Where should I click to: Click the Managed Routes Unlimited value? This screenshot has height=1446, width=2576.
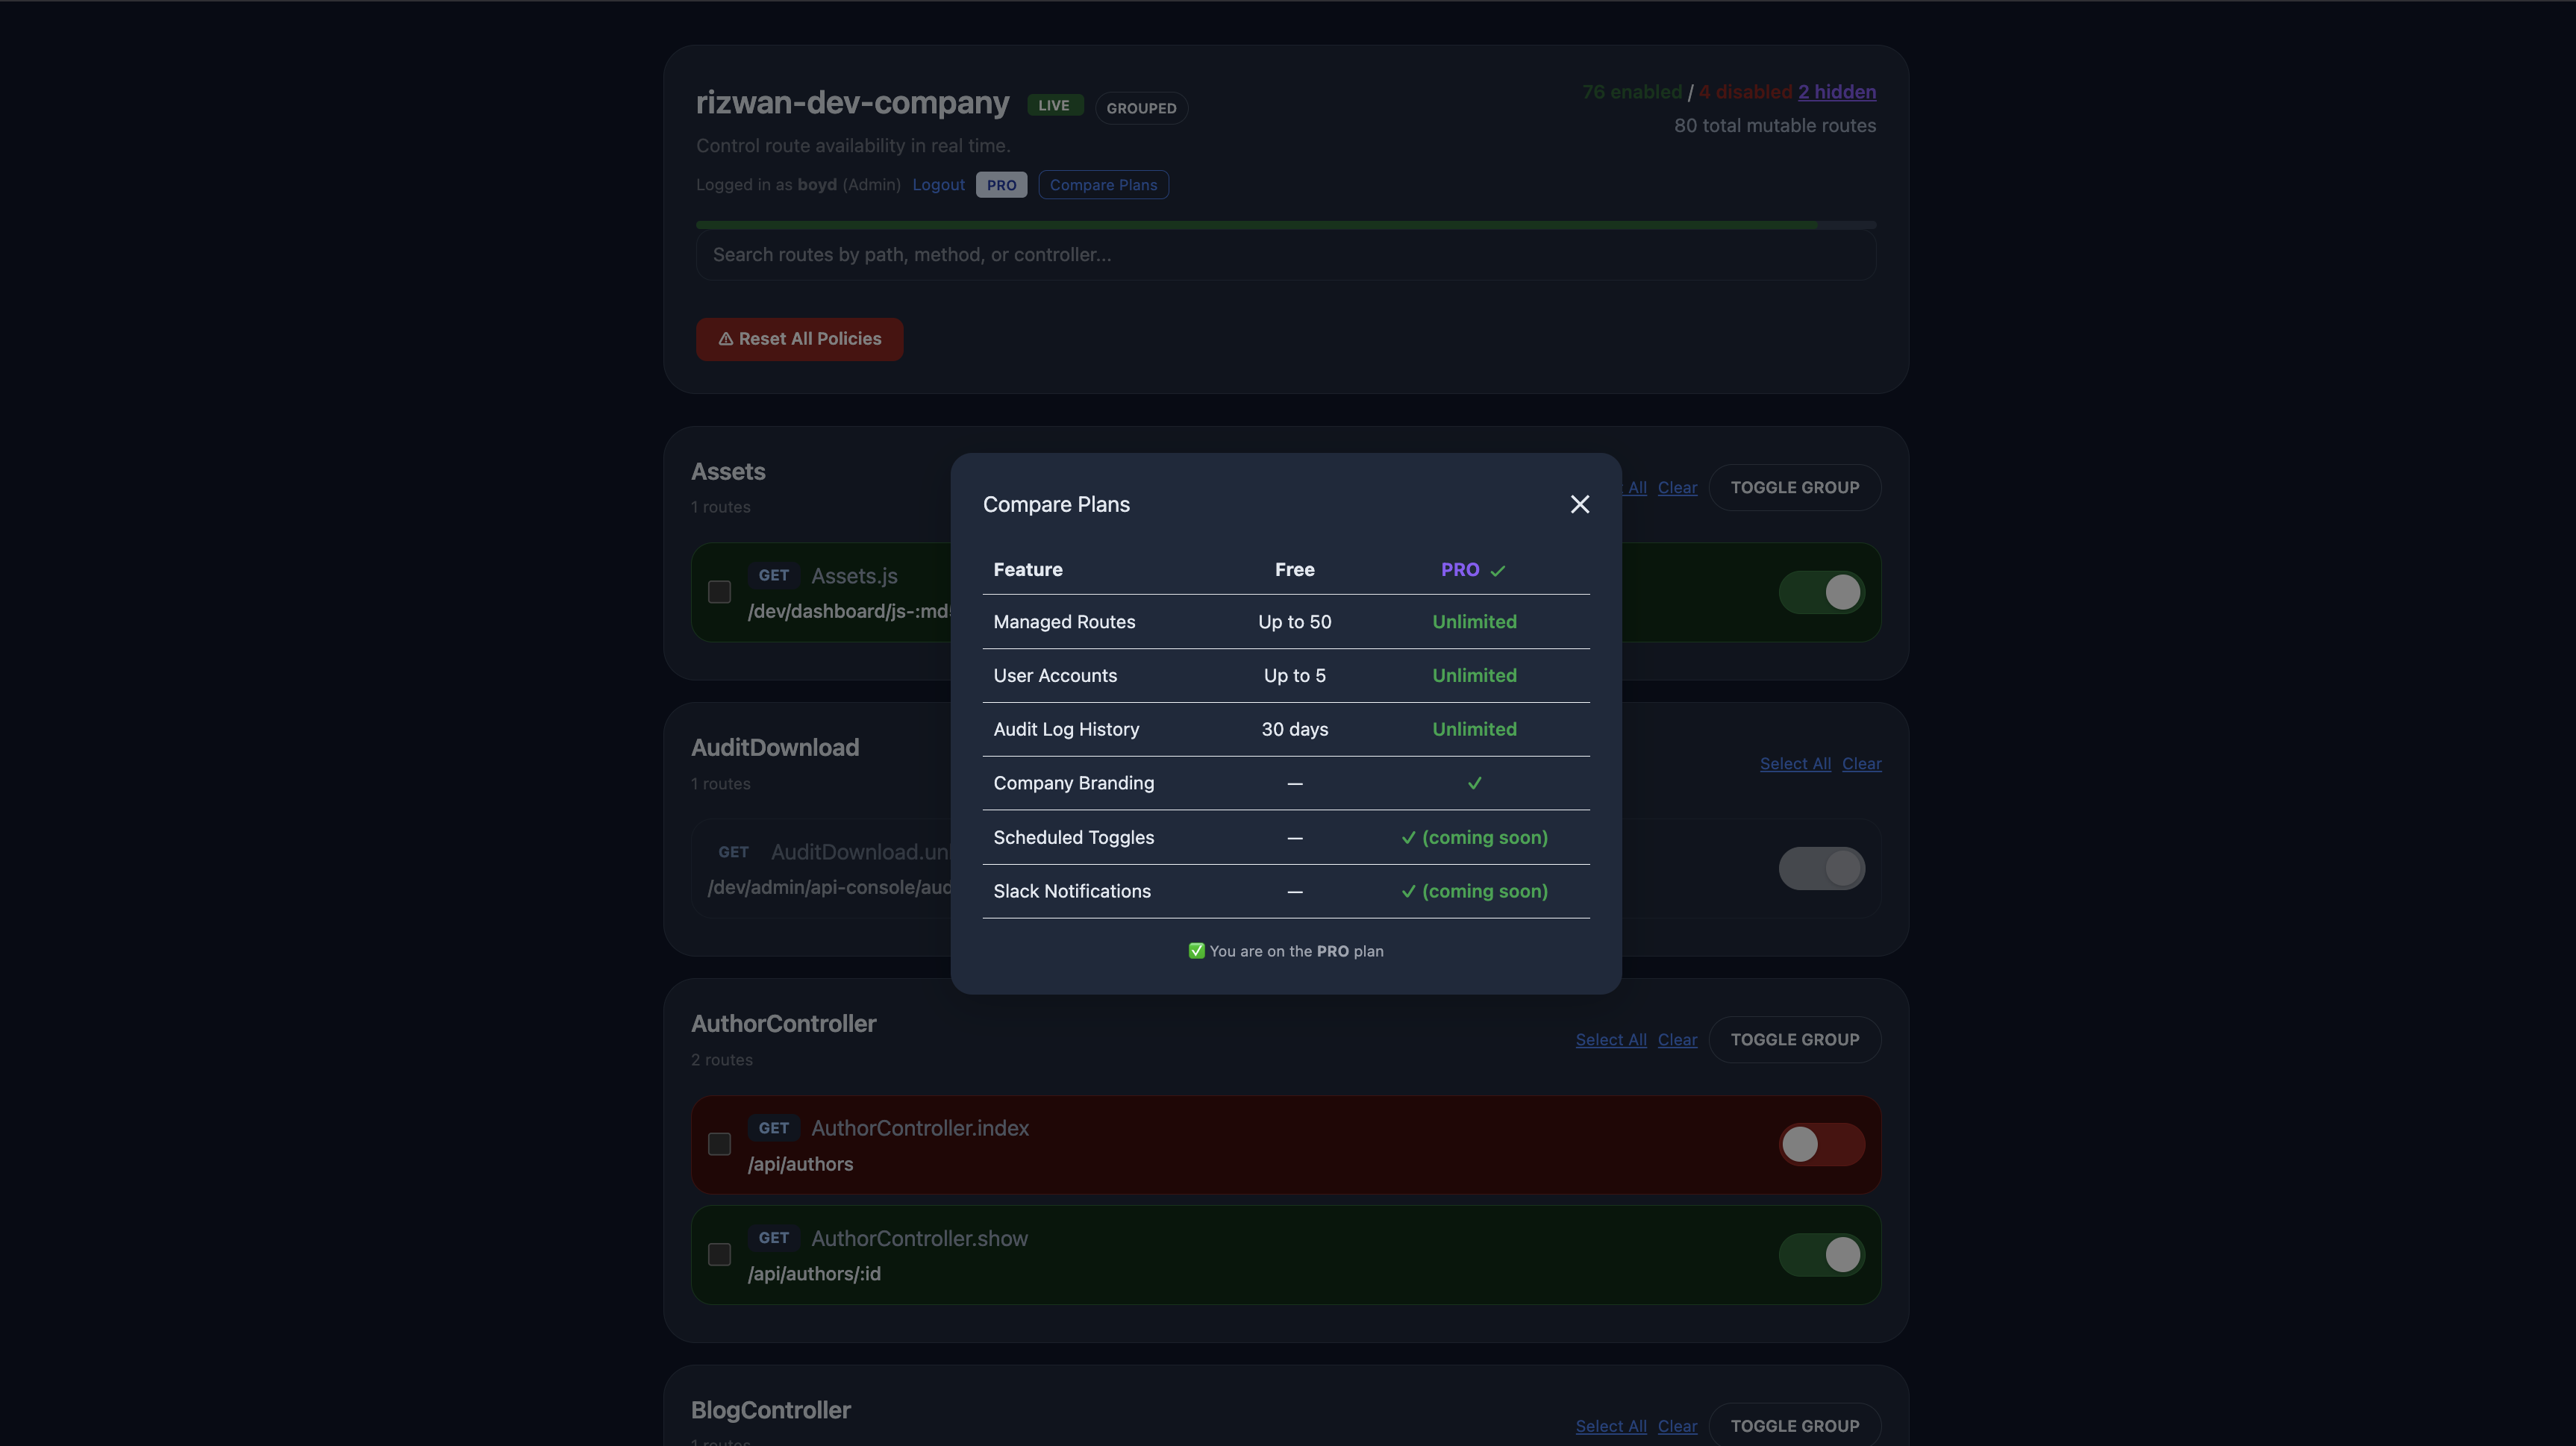[1474, 622]
